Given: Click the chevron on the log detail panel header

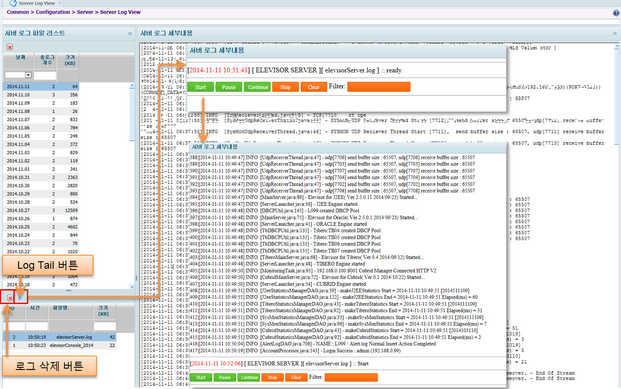Looking at the screenshot, I should [x=615, y=33].
